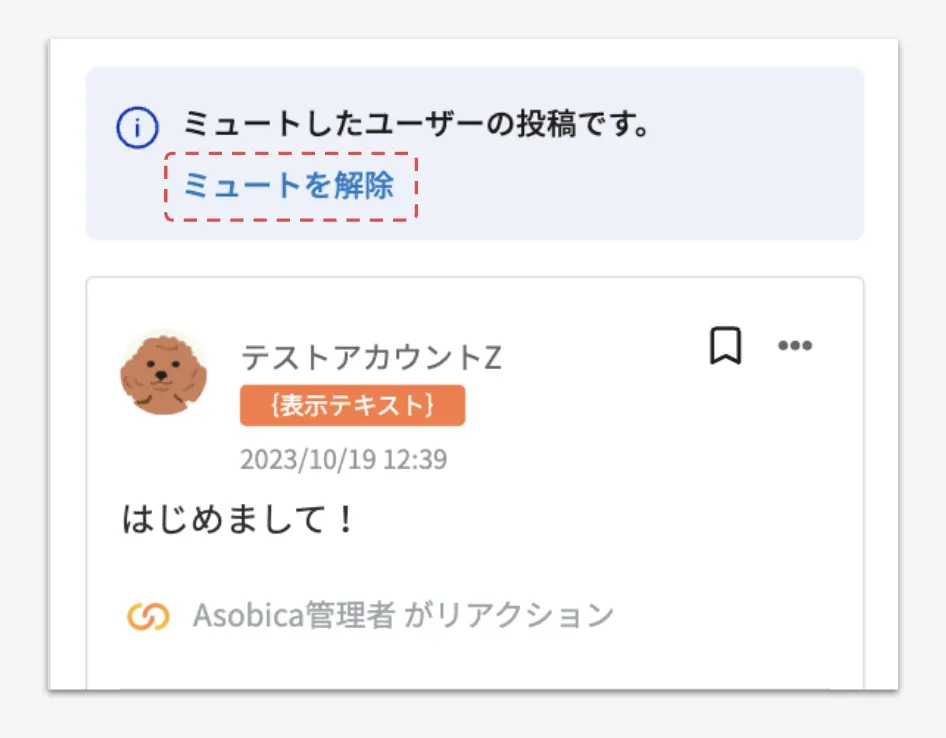This screenshot has height=738, width=946.
Task: Open the poodle profile avatar
Action: (x=164, y=372)
